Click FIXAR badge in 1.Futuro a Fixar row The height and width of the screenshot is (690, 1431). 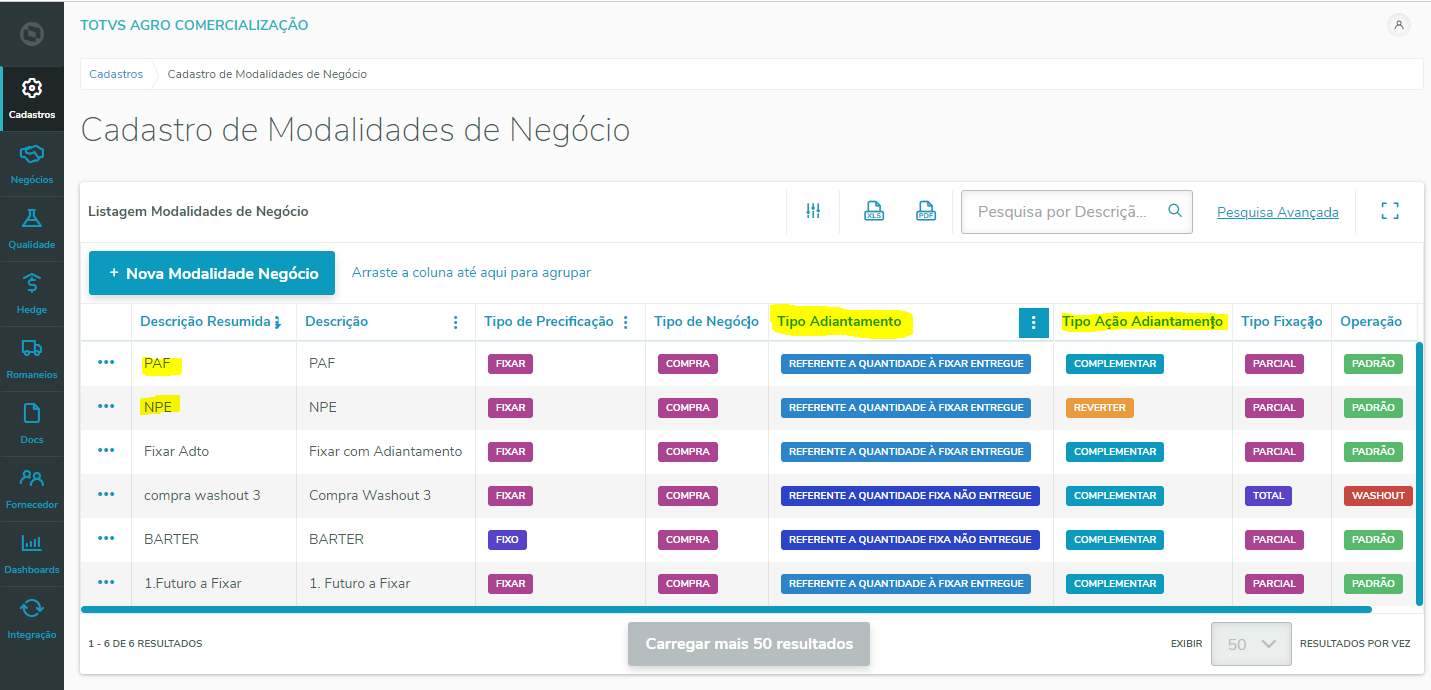click(510, 583)
